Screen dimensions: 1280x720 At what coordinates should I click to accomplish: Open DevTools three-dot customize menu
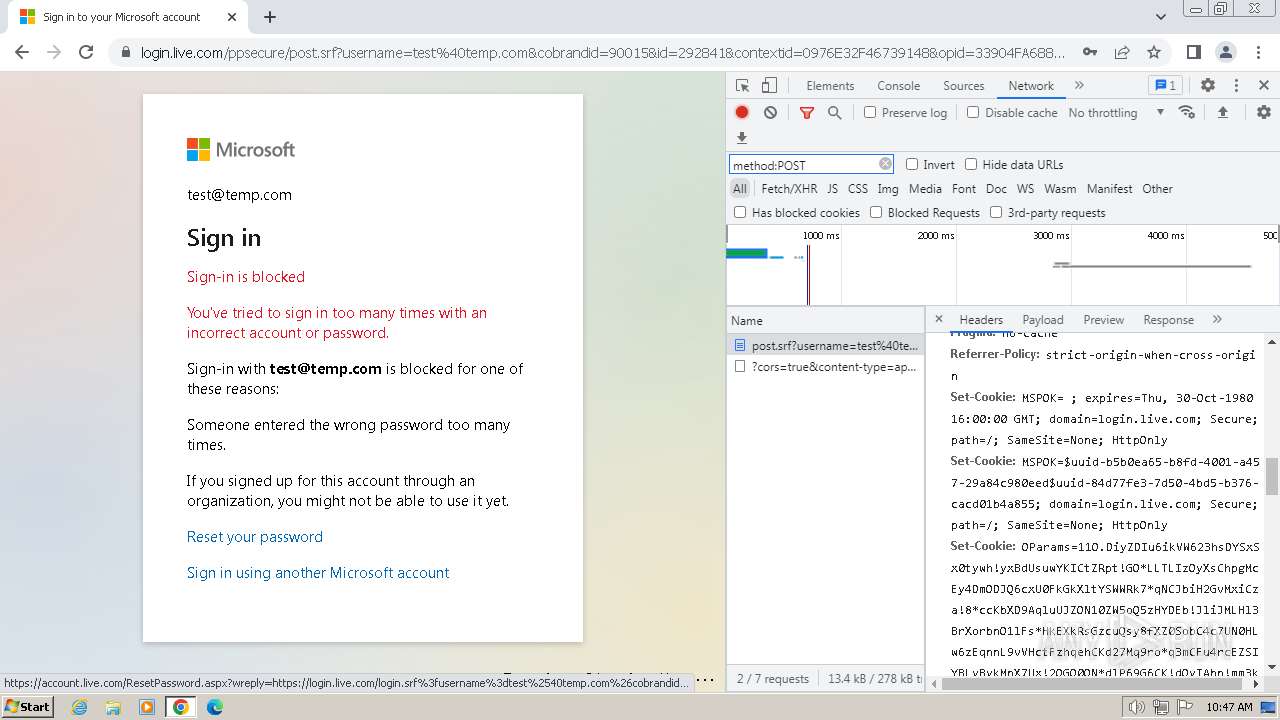coord(1236,86)
